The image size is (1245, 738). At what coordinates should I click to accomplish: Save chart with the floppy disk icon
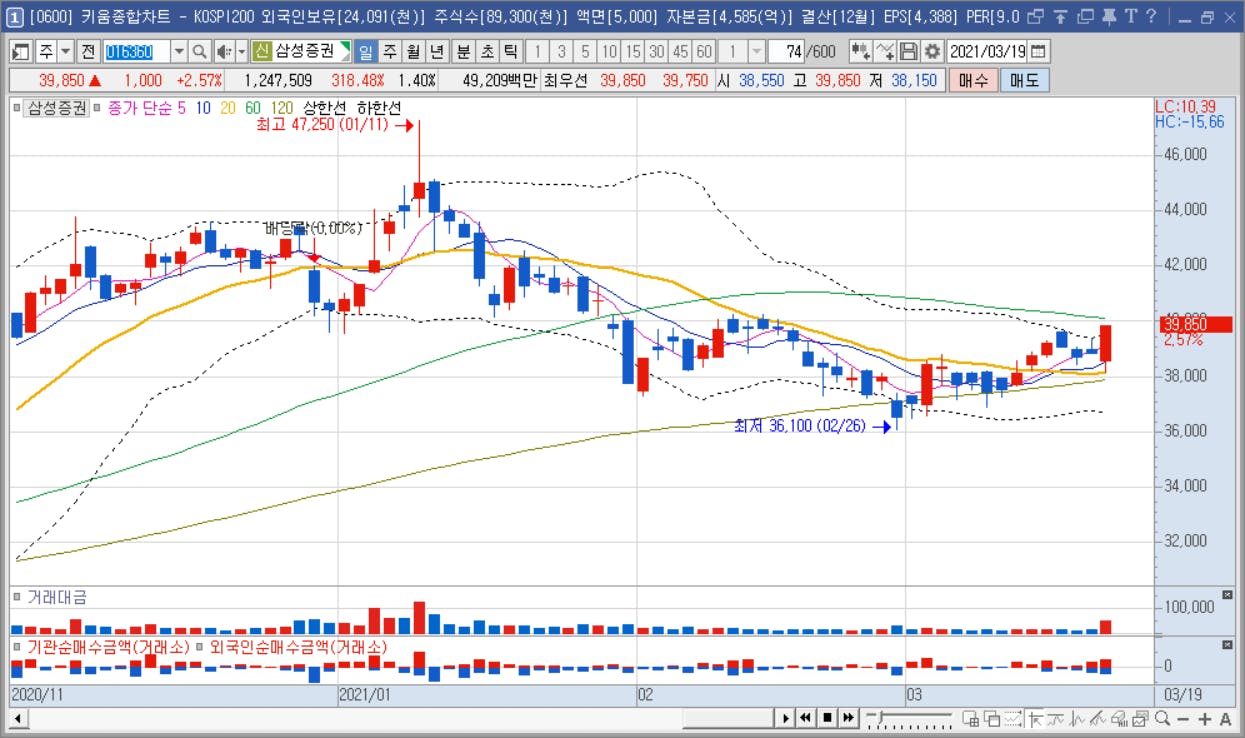pyautogui.click(x=908, y=52)
